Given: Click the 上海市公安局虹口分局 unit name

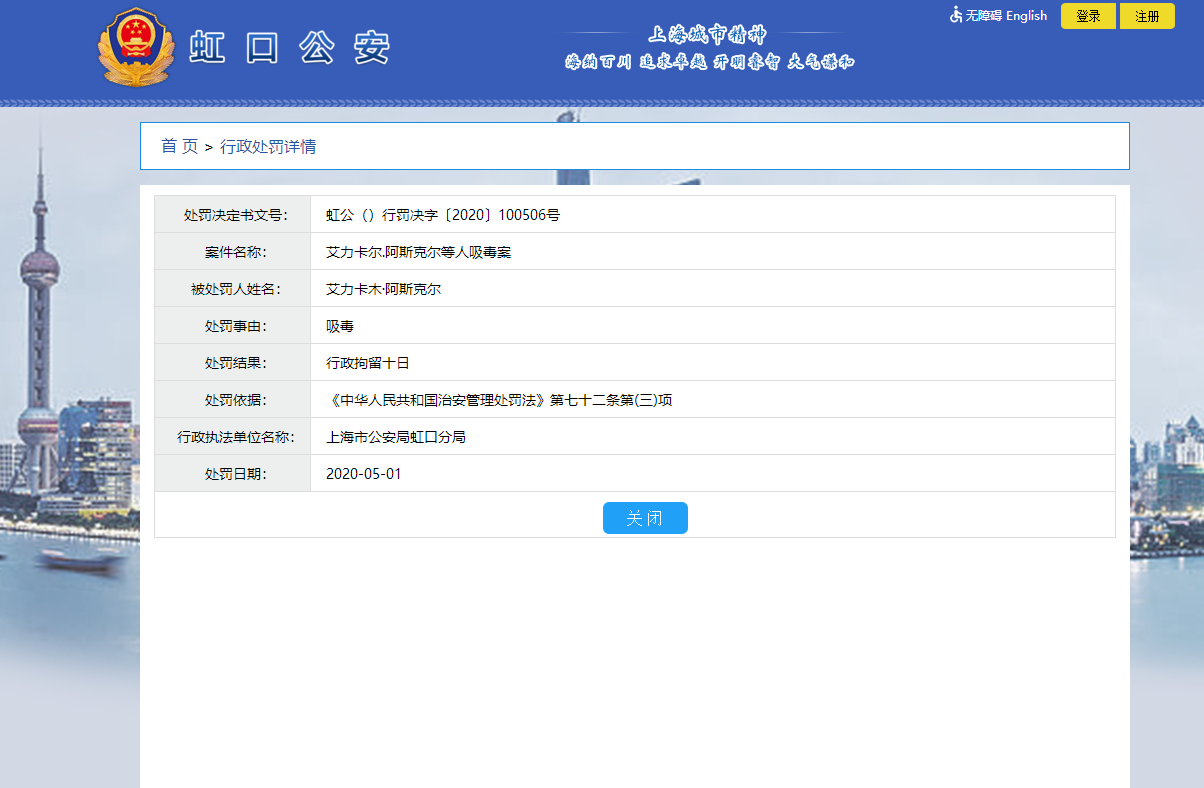Looking at the screenshot, I should [x=396, y=437].
